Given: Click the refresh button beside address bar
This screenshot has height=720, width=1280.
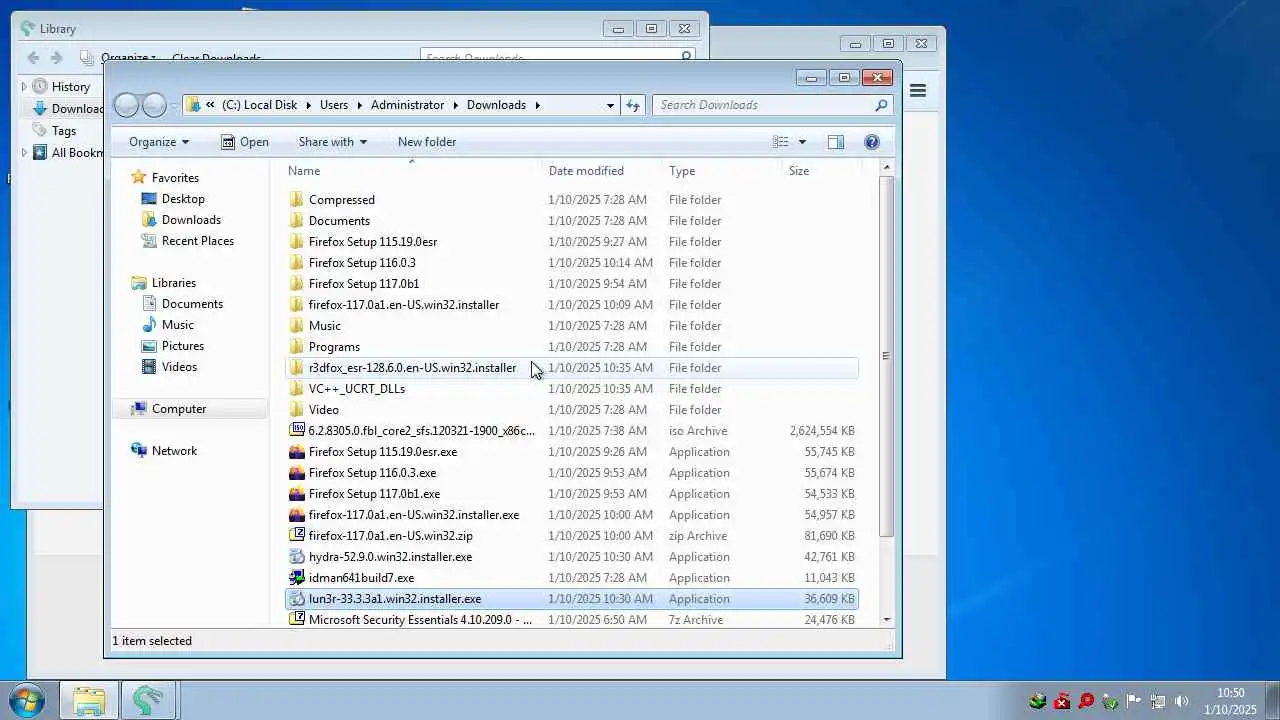Looking at the screenshot, I should pyautogui.click(x=632, y=105).
